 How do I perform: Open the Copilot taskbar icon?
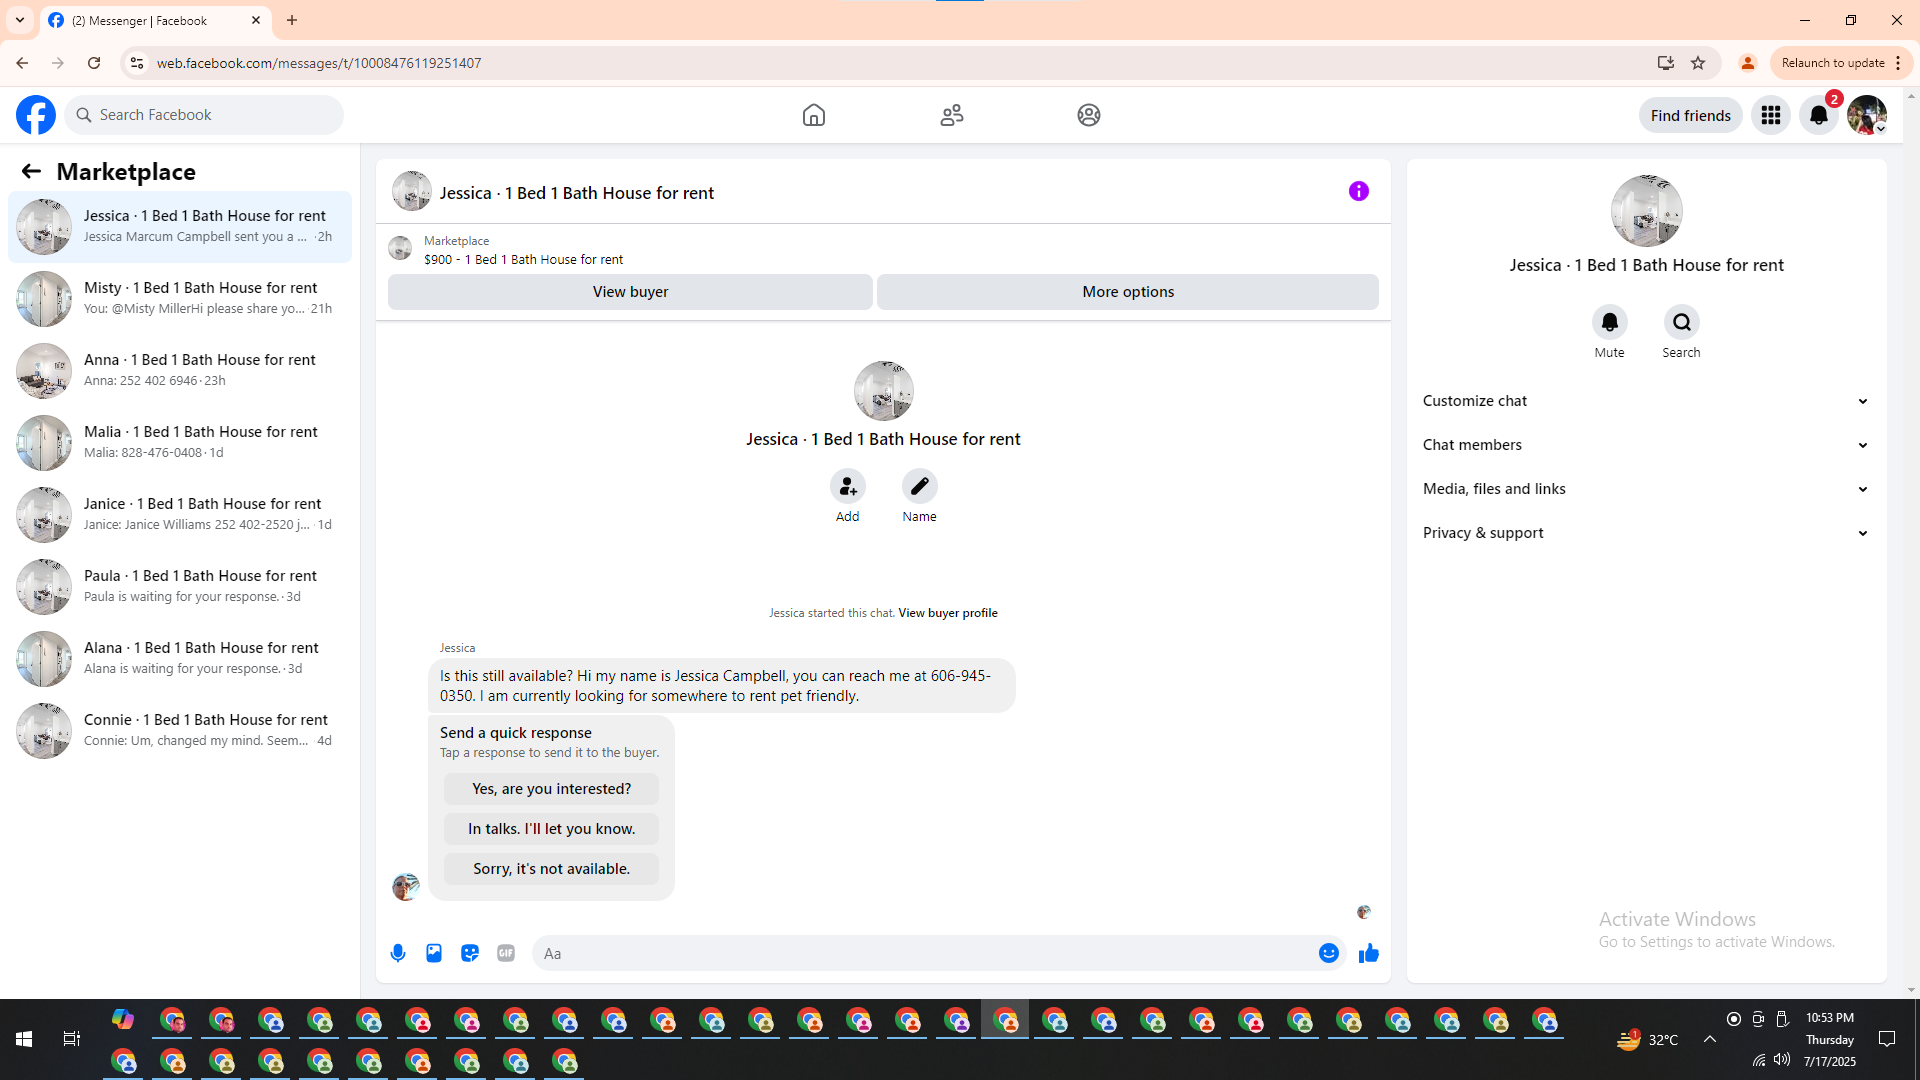tap(123, 1020)
